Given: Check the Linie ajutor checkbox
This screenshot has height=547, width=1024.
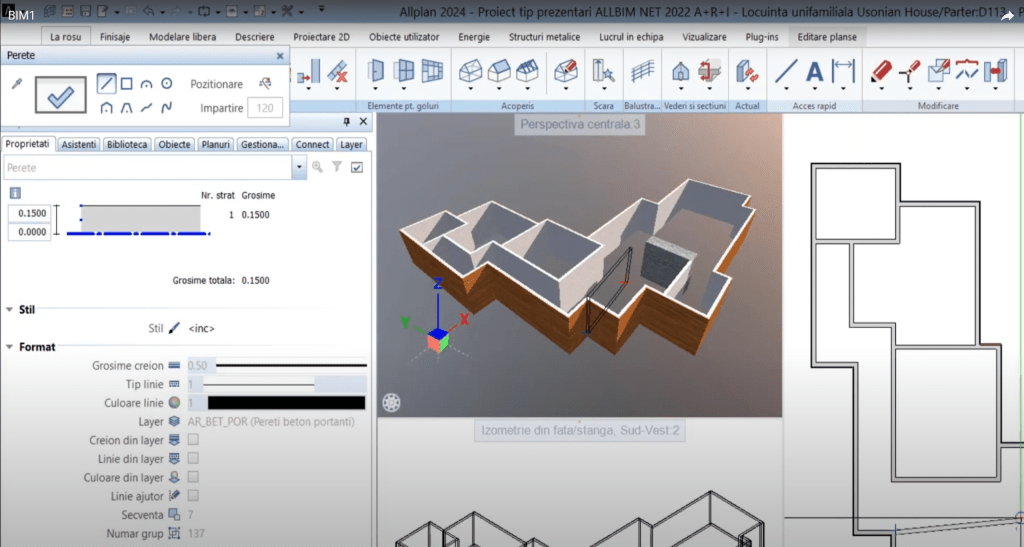Looking at the screenshot, I should pyautogui.click(x=193, y=495).
